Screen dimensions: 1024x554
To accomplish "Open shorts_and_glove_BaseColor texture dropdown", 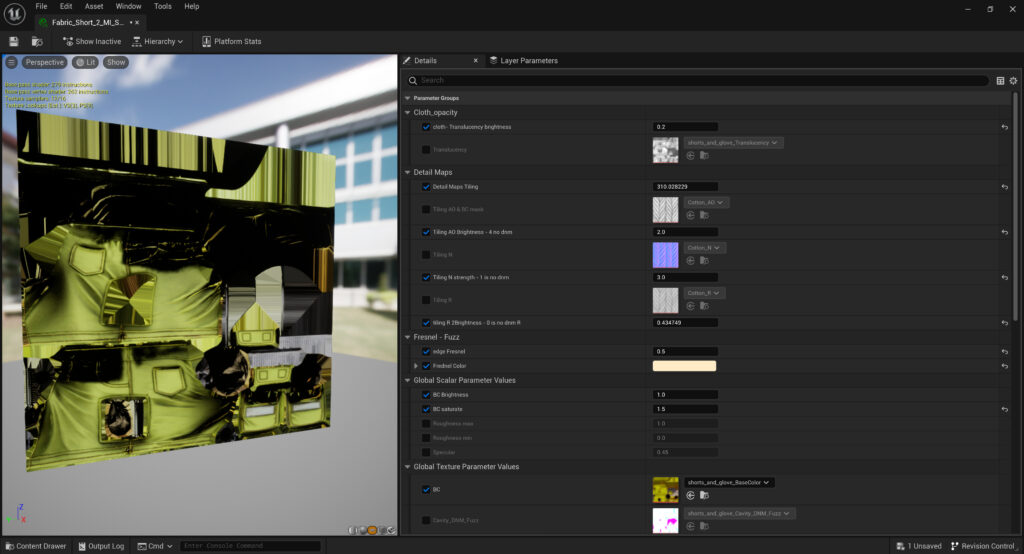I will (729, 482).
